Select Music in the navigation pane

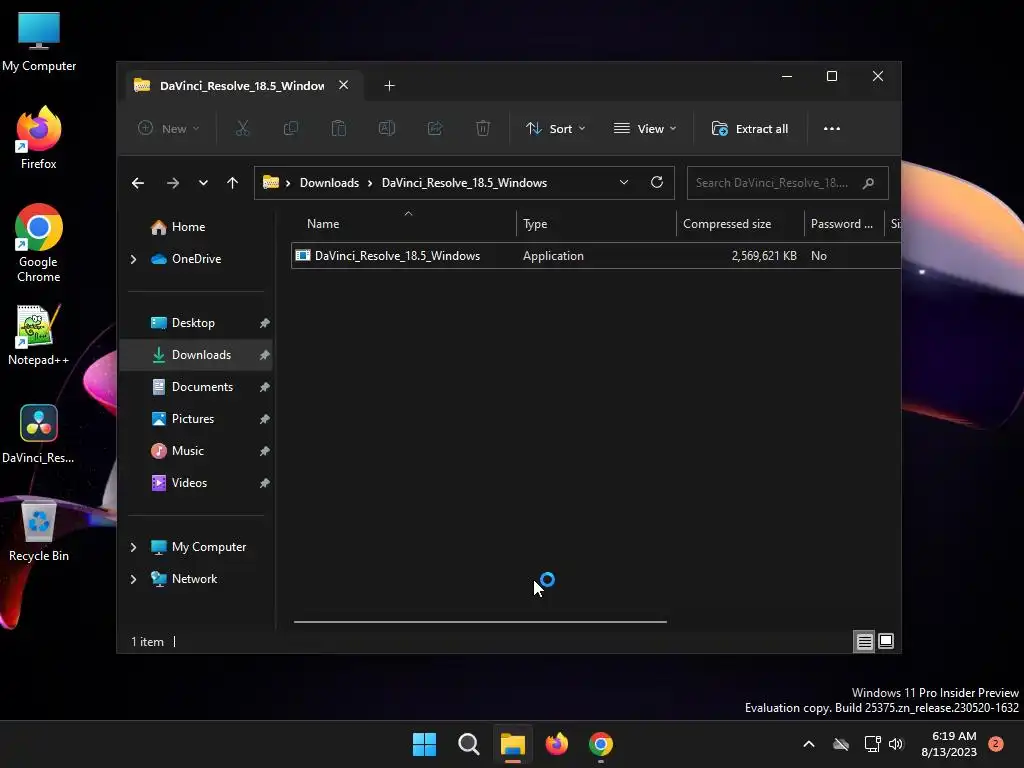coord(187,451)
